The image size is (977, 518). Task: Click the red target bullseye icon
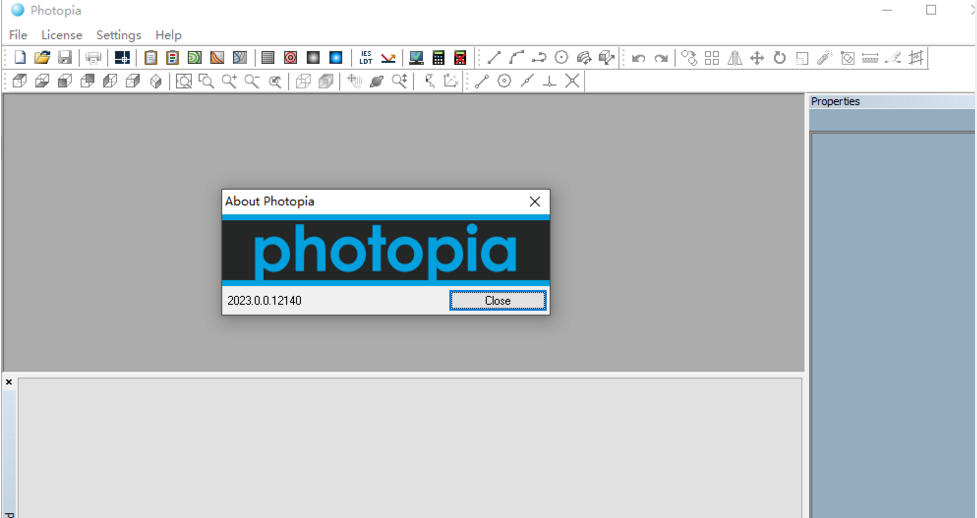[x=290, y=58]
